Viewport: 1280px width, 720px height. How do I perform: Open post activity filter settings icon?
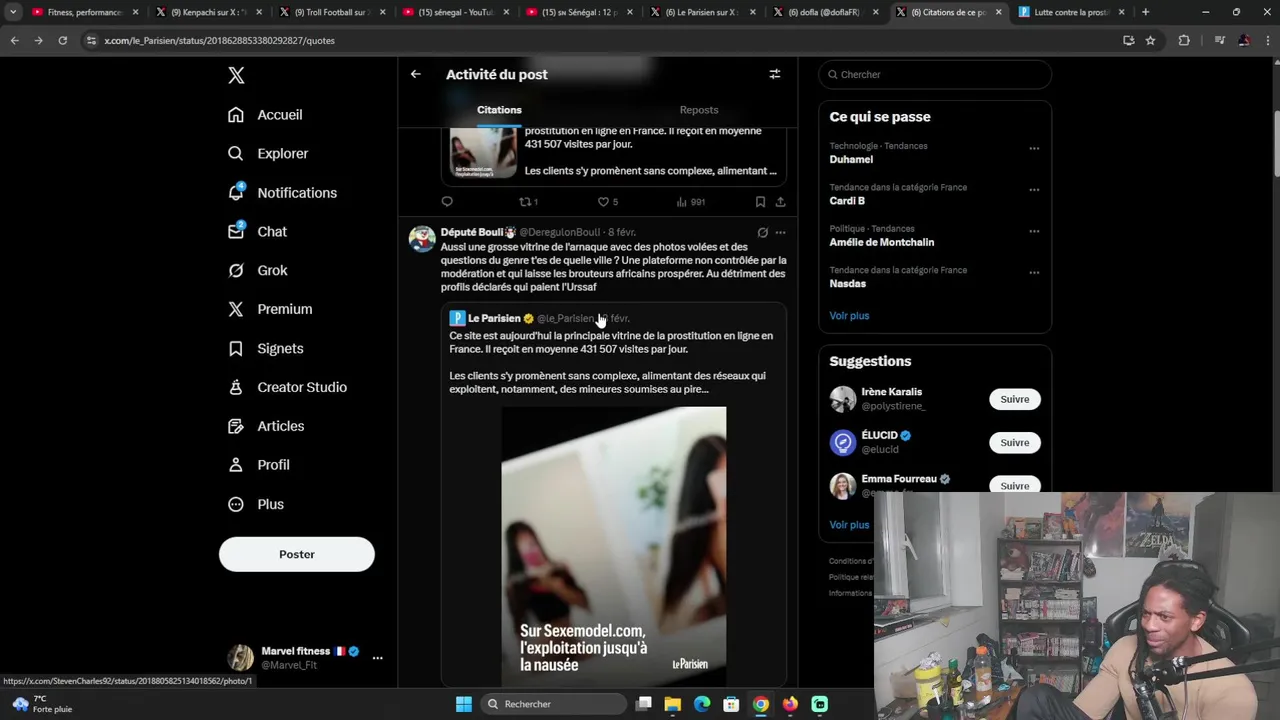pyautogui.click(x=774, y=74)
